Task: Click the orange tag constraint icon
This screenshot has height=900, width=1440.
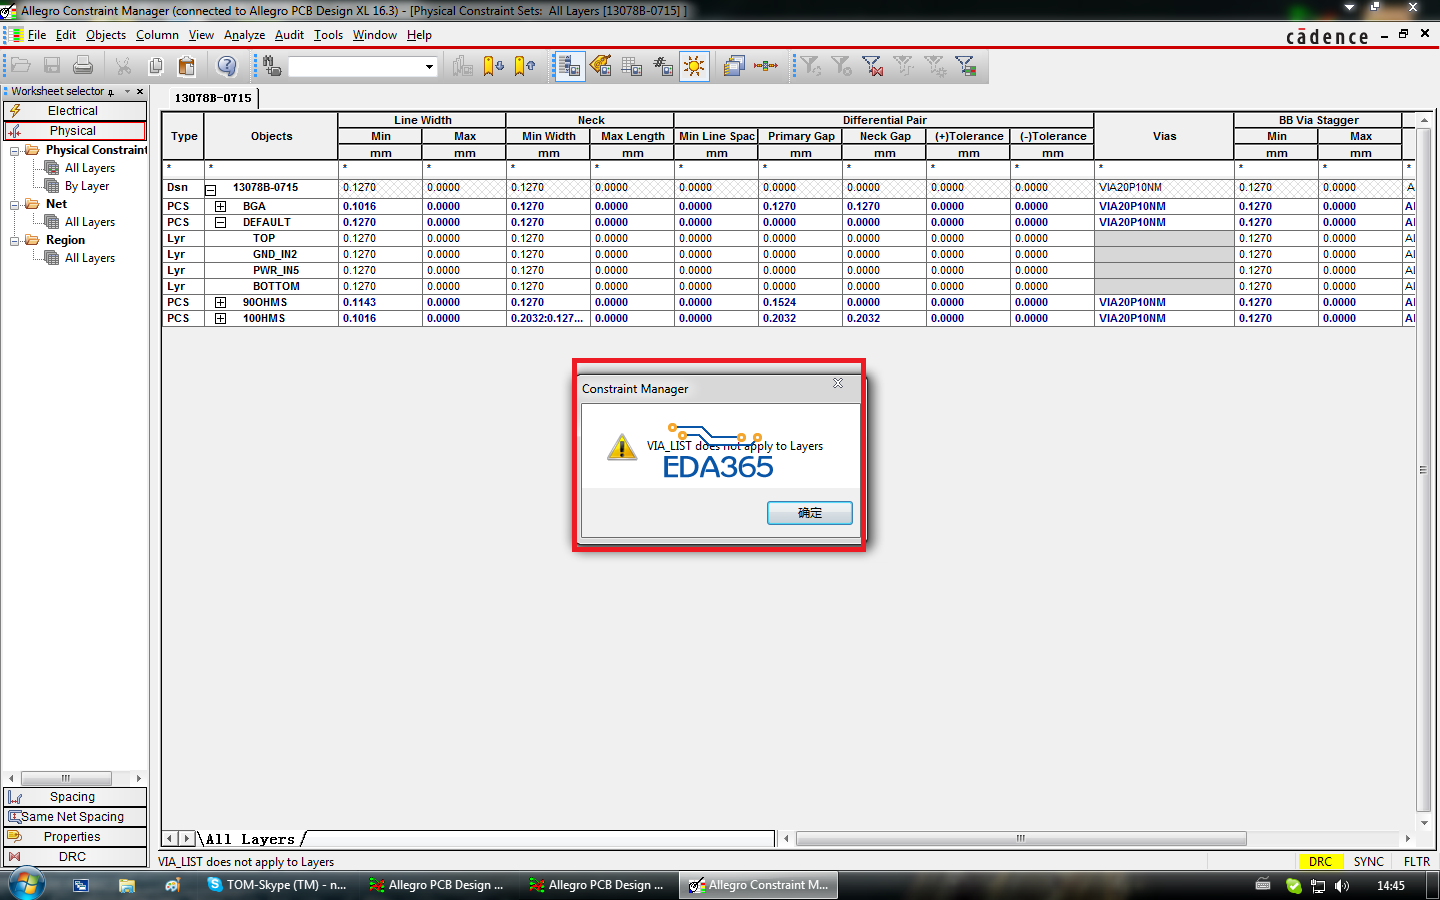Action: [x=601, y=66]
